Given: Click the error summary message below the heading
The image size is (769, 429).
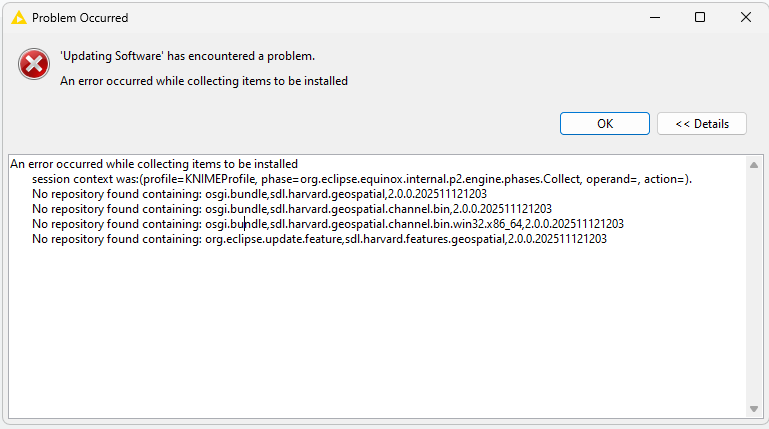Looking at the screenshot, I should [204, 81].
